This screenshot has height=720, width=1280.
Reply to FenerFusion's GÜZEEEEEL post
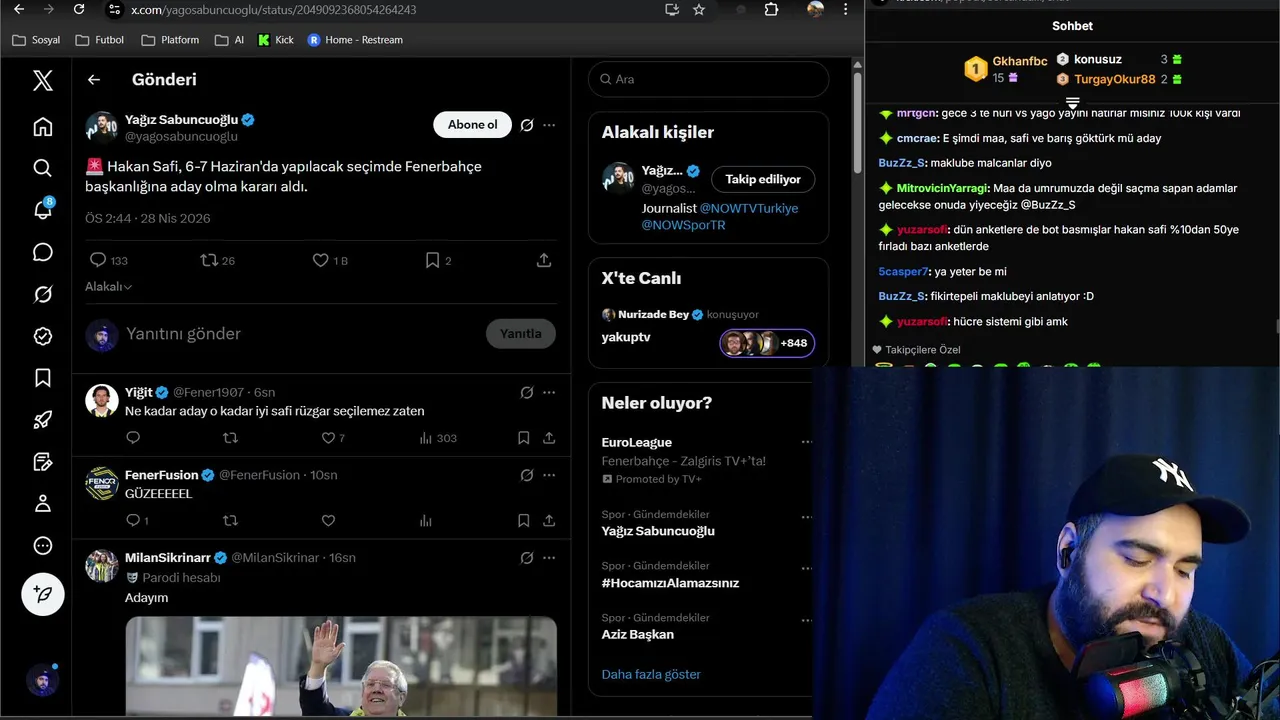pos(137,520)
